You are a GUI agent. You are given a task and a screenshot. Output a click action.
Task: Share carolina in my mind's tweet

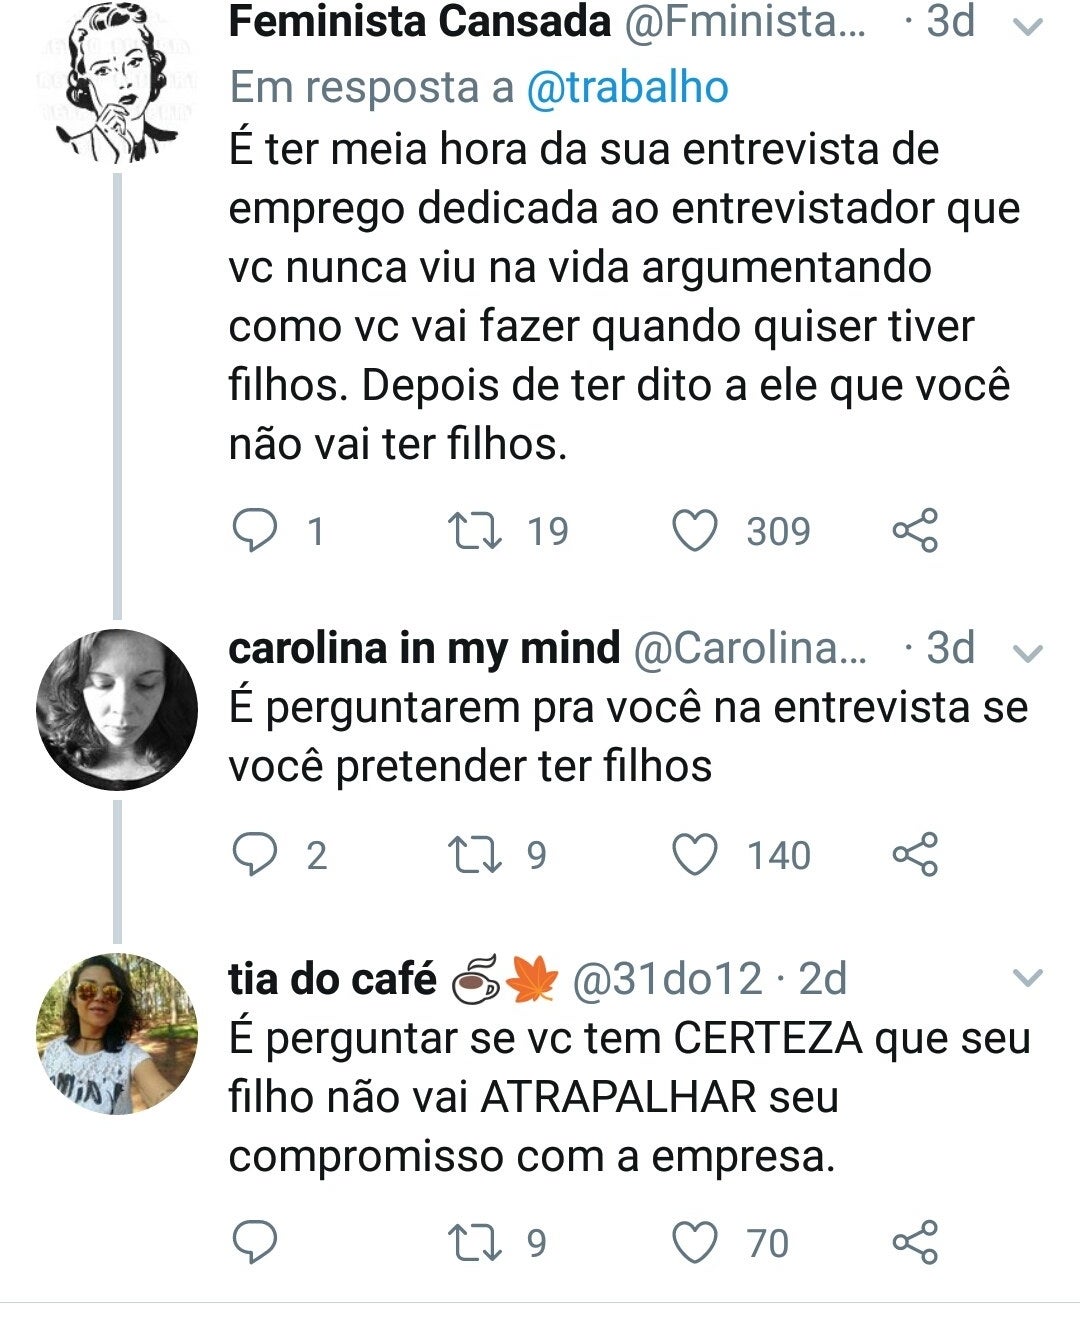tap(915, 855)
